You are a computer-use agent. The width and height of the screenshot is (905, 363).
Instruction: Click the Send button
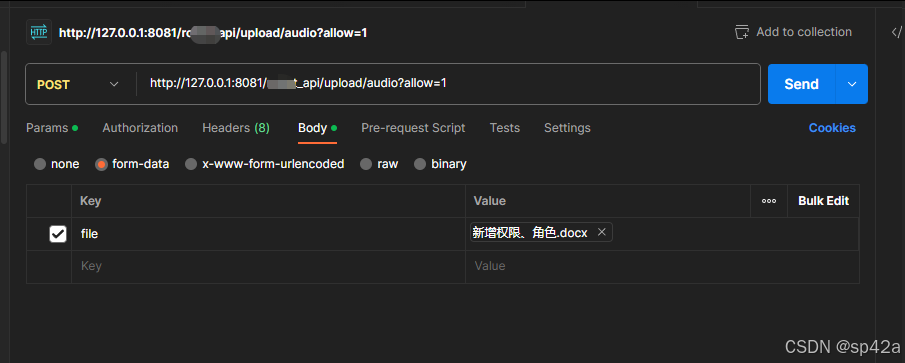click(x=801, y=84)
